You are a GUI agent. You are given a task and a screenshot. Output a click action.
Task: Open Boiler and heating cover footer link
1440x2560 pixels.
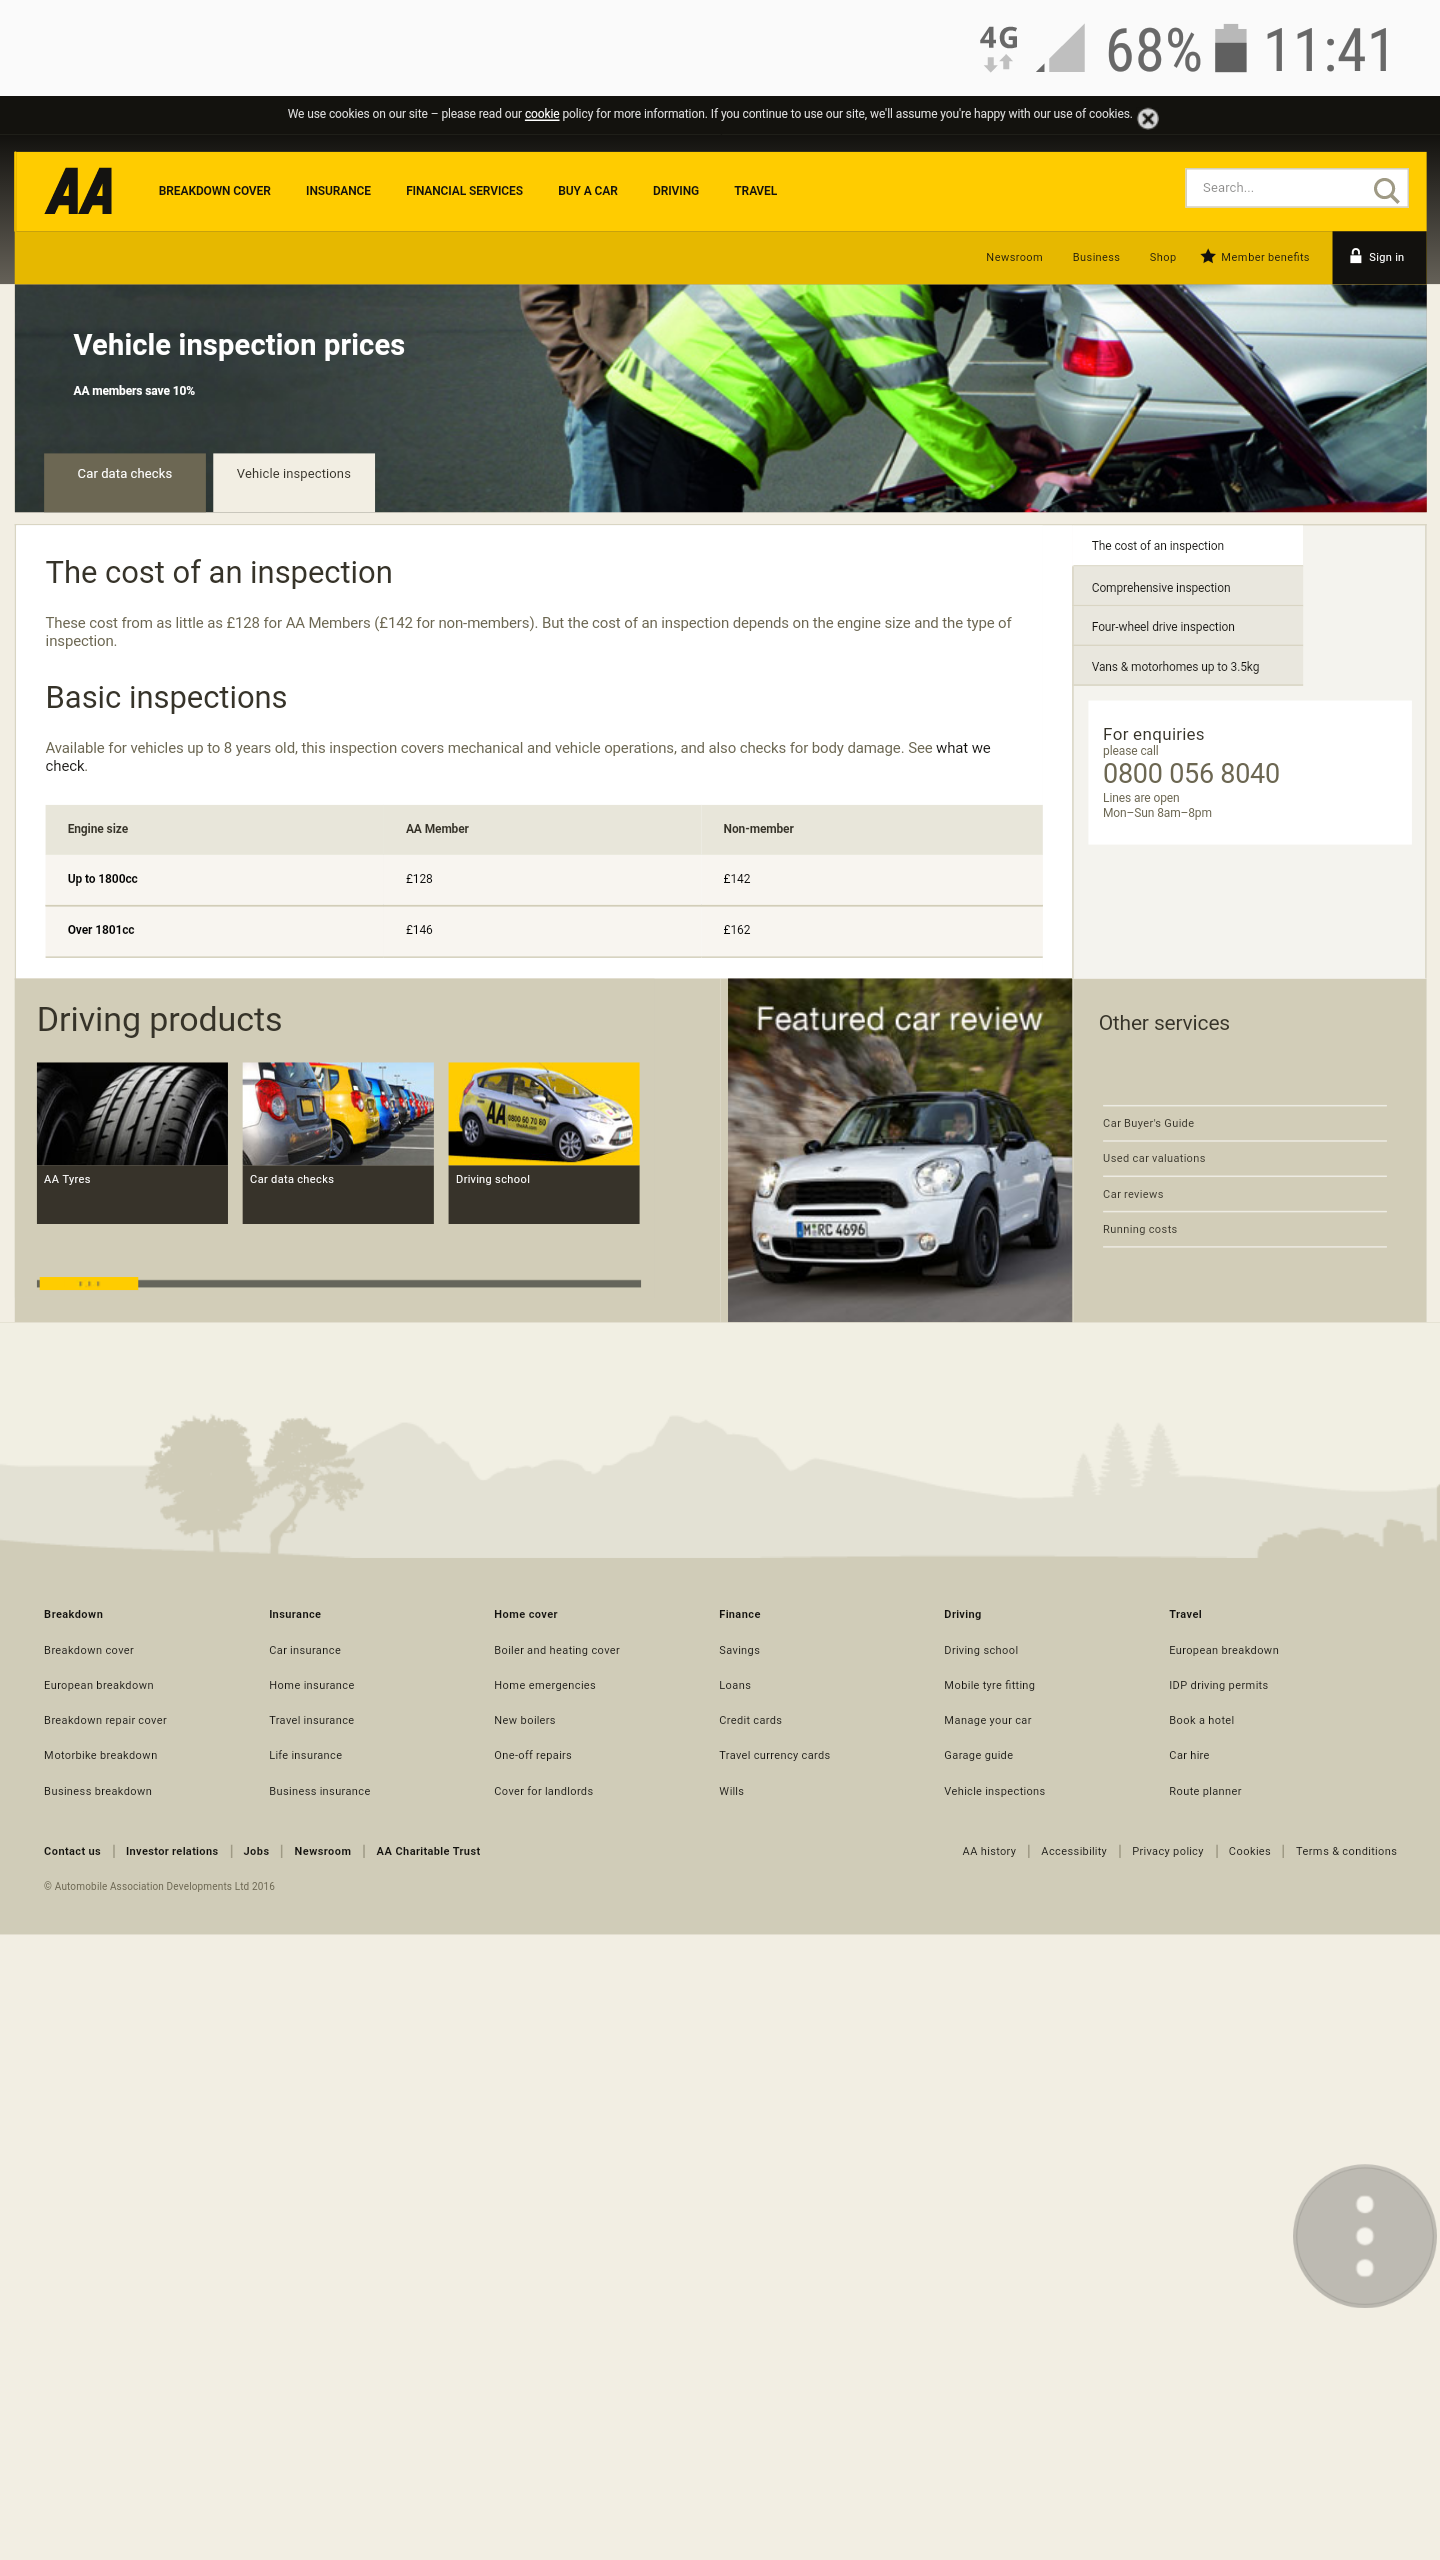pos(557,1651)
